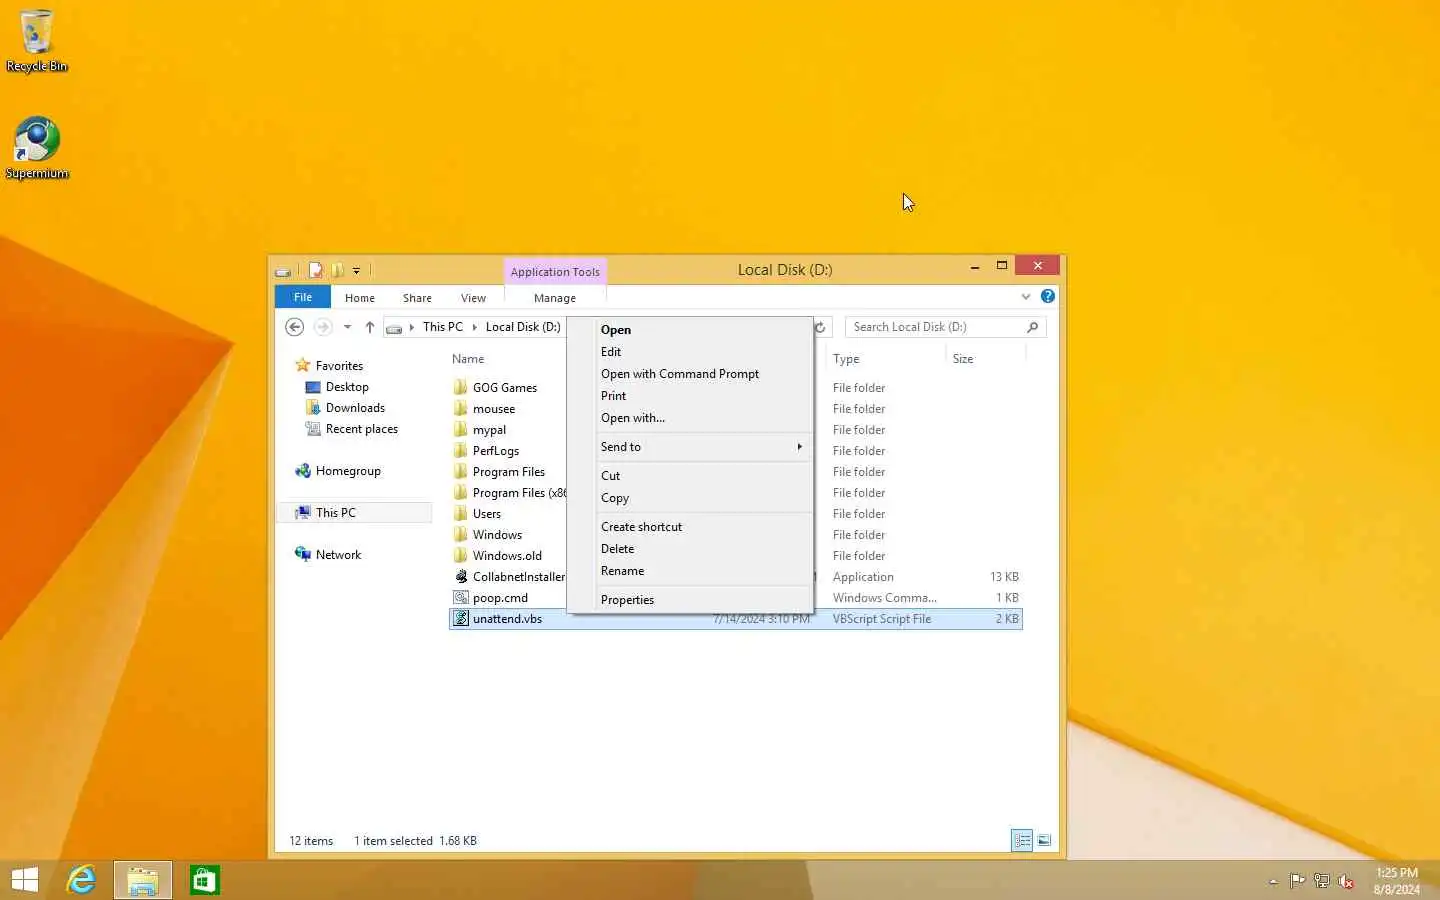
Task: Select the mypal folder
Action: pos(489,430)
